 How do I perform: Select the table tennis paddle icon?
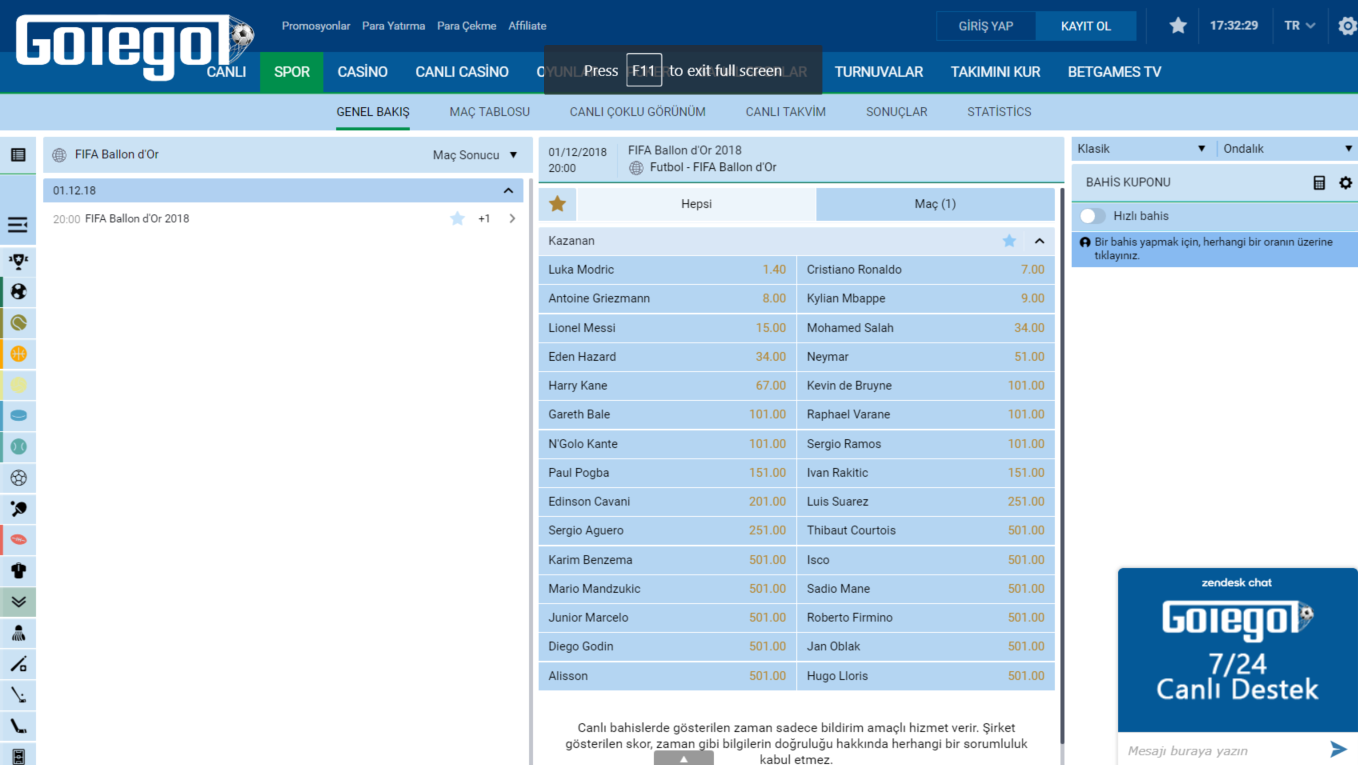18,509
